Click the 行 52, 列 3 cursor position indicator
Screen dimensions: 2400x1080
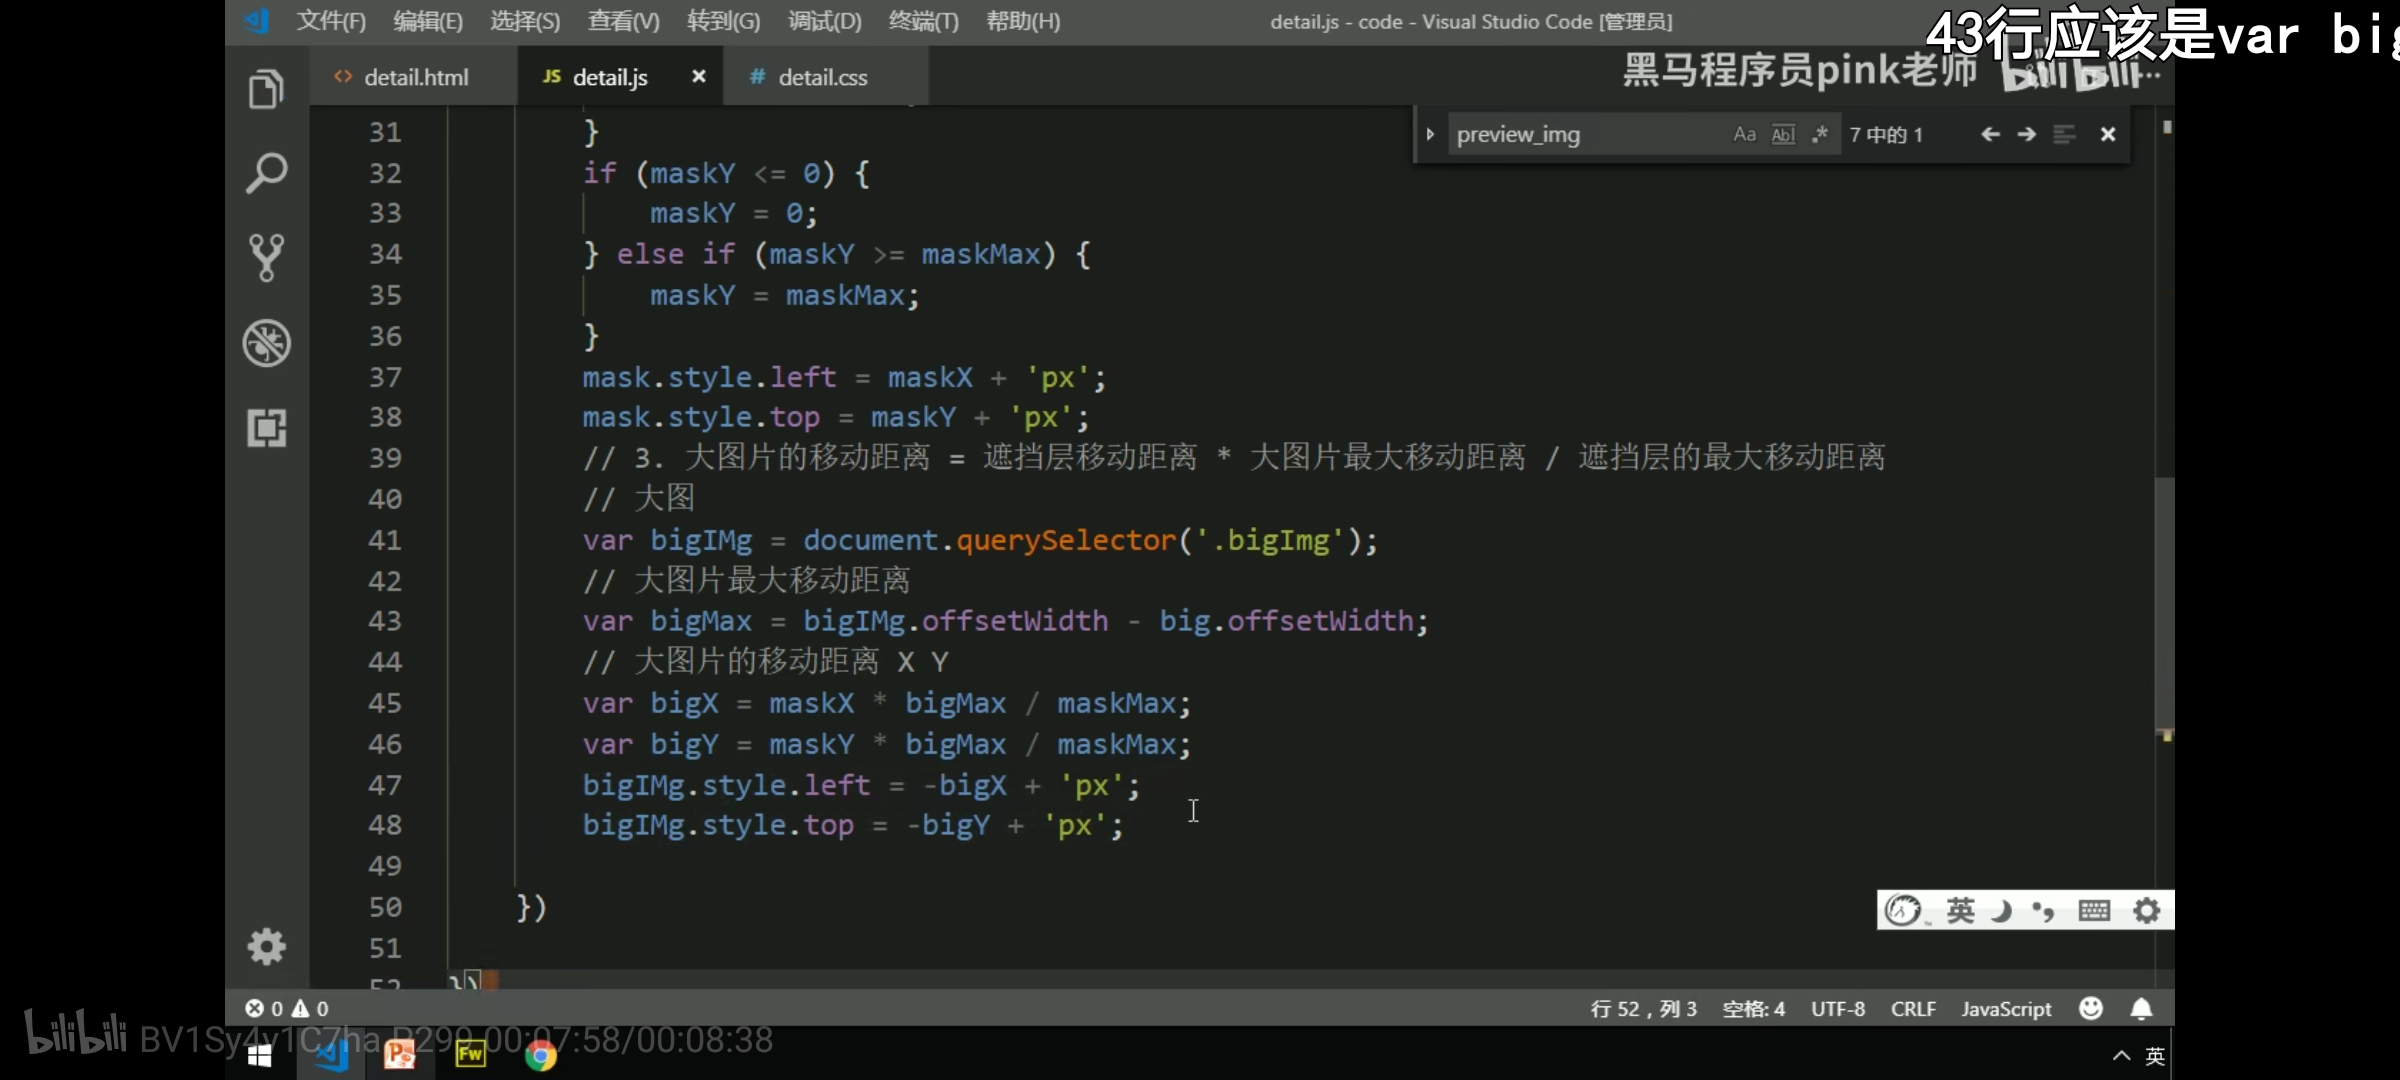(1643, 1008)
